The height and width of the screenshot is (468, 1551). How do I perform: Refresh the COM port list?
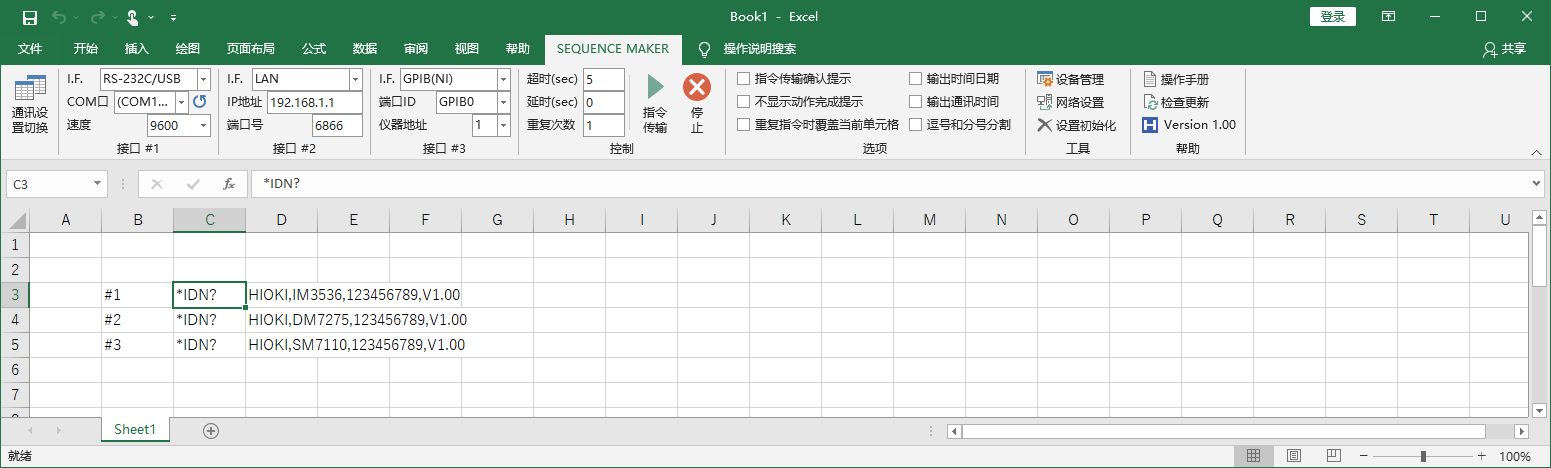click(x=199, y=102)
